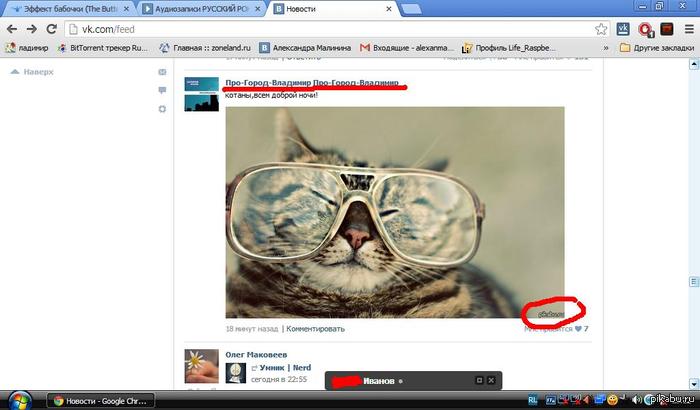Click the browser back arrow
Image resolution: width=700 pixels, height=410 pixels.
pos(11,29)
